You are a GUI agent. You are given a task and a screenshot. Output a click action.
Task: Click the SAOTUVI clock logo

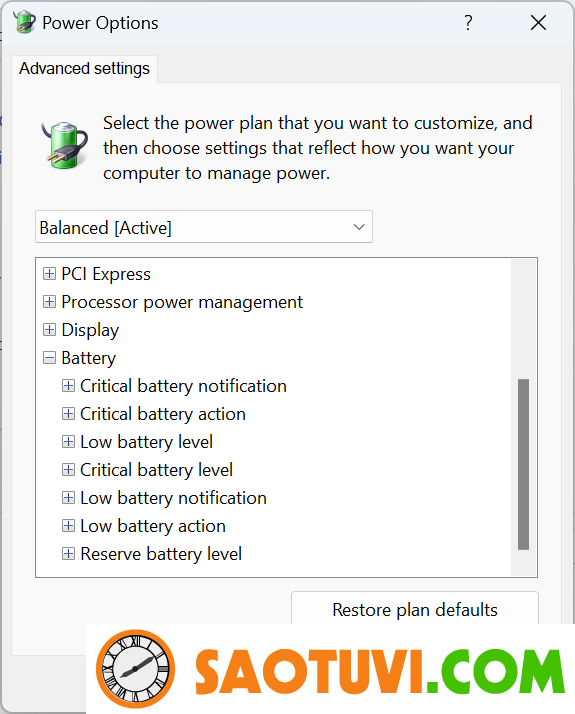[135, 669]
